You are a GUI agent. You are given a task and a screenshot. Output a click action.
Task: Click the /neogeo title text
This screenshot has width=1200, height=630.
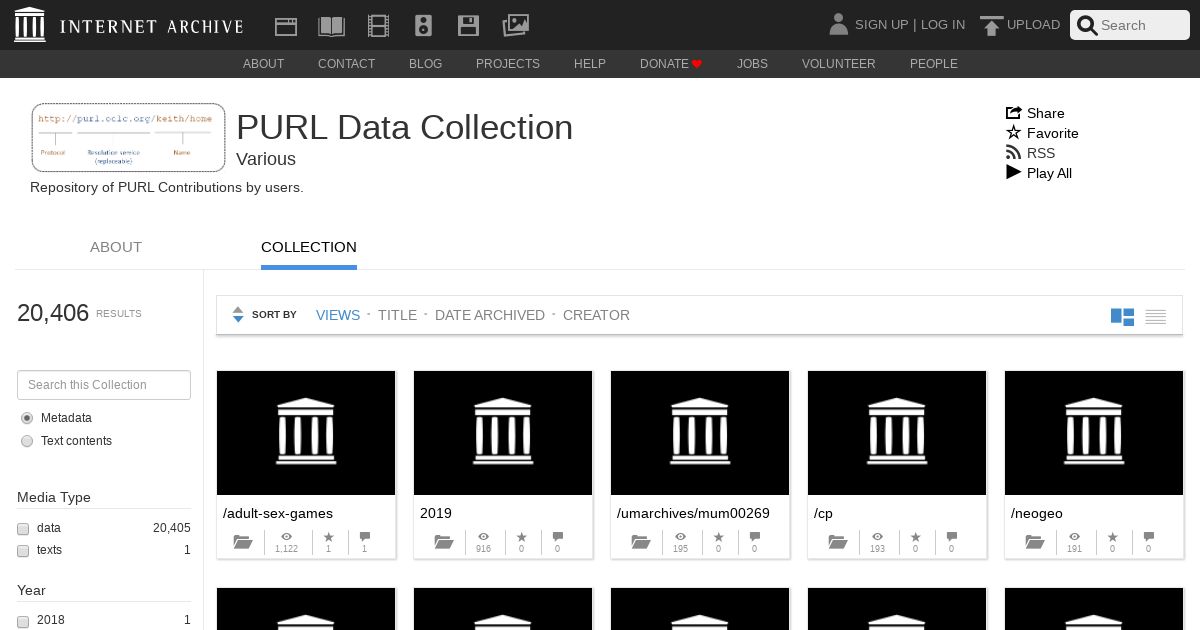pyautogui.click(x=1037, y=513)
